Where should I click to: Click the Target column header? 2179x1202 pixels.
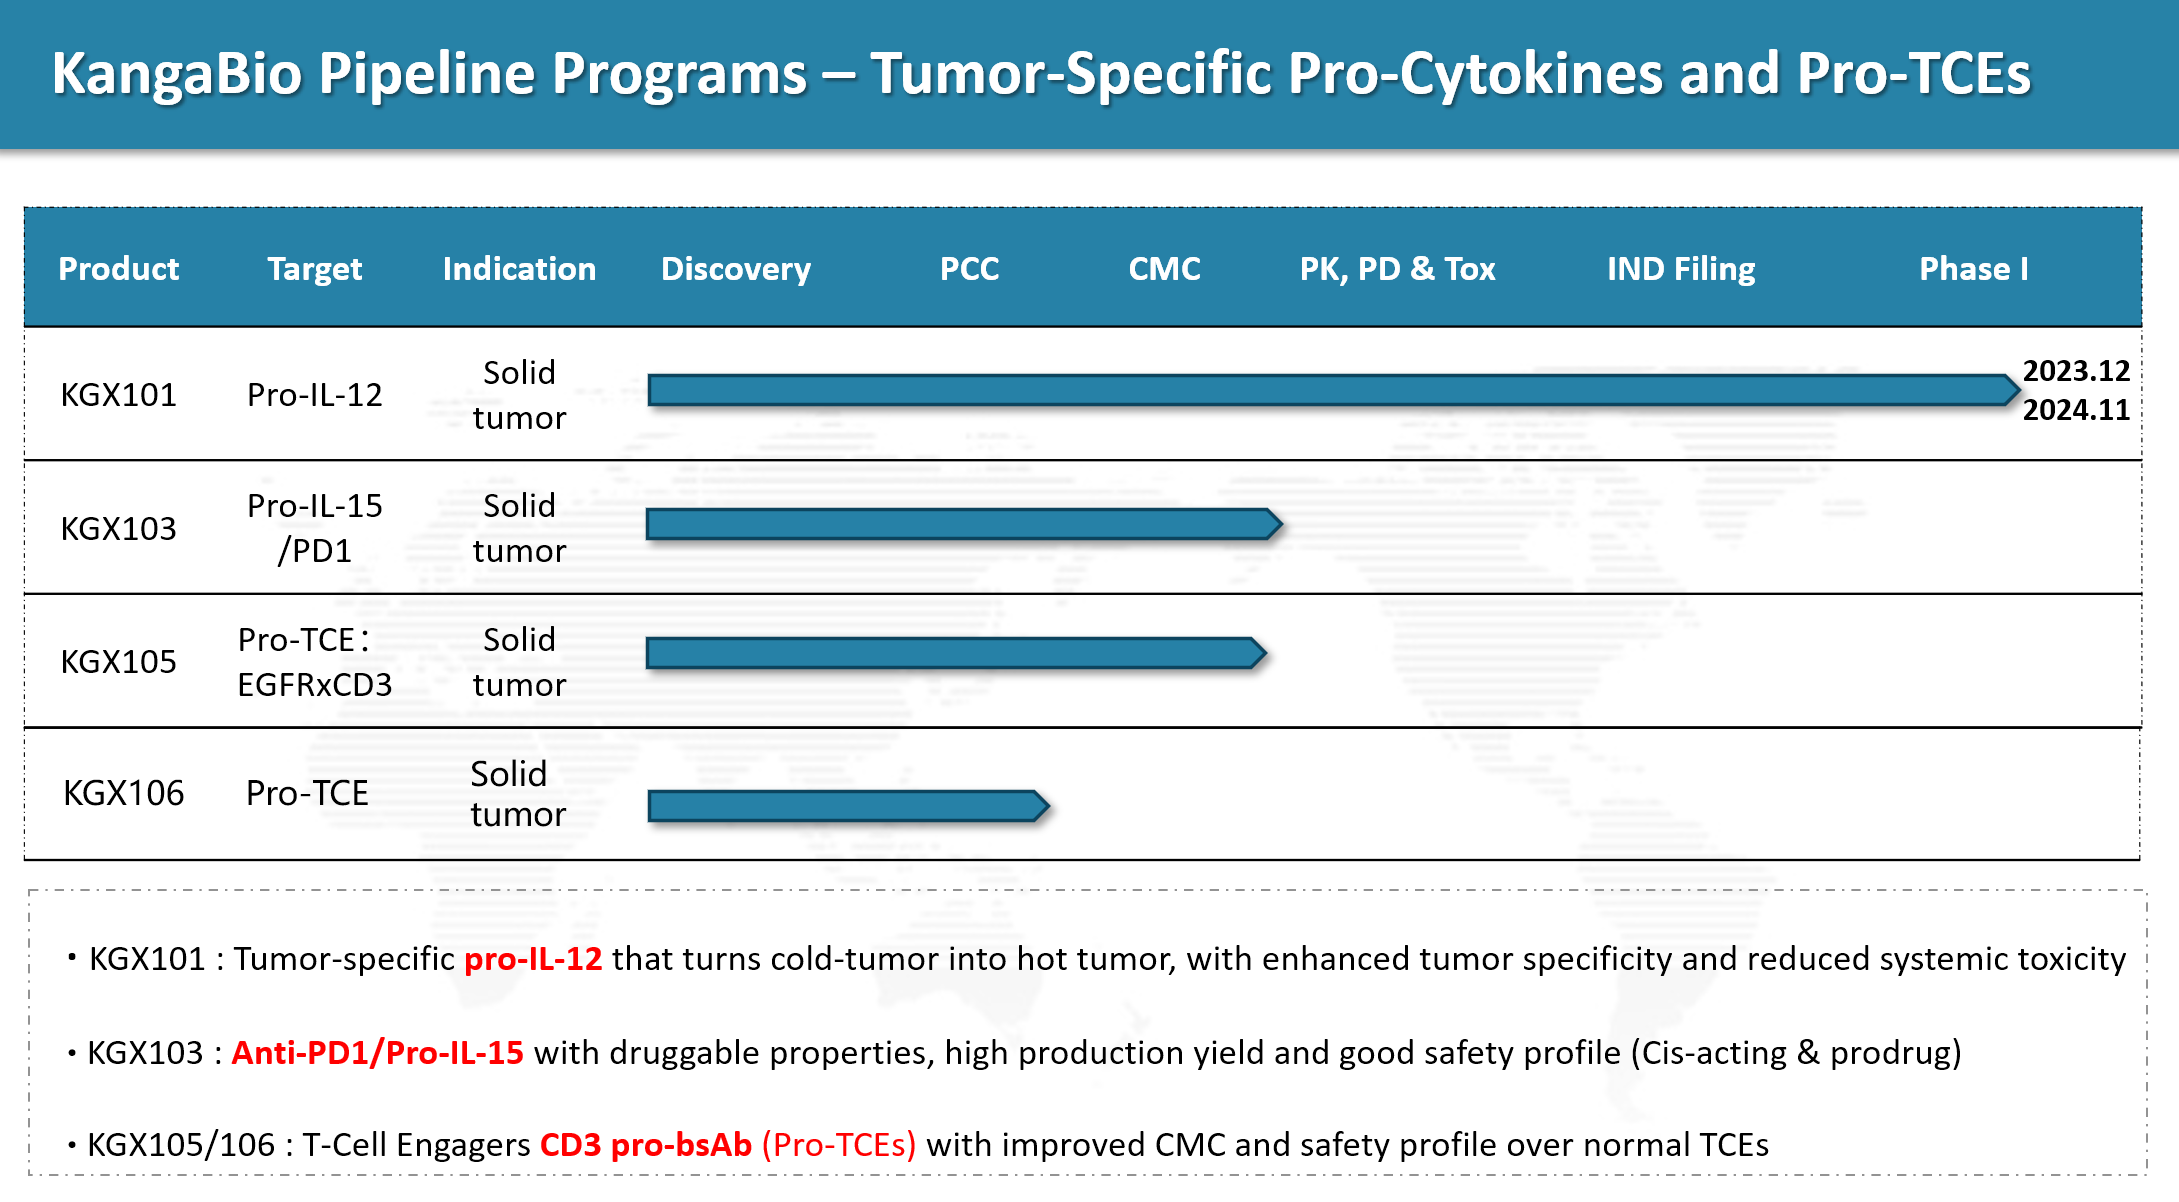314,269
